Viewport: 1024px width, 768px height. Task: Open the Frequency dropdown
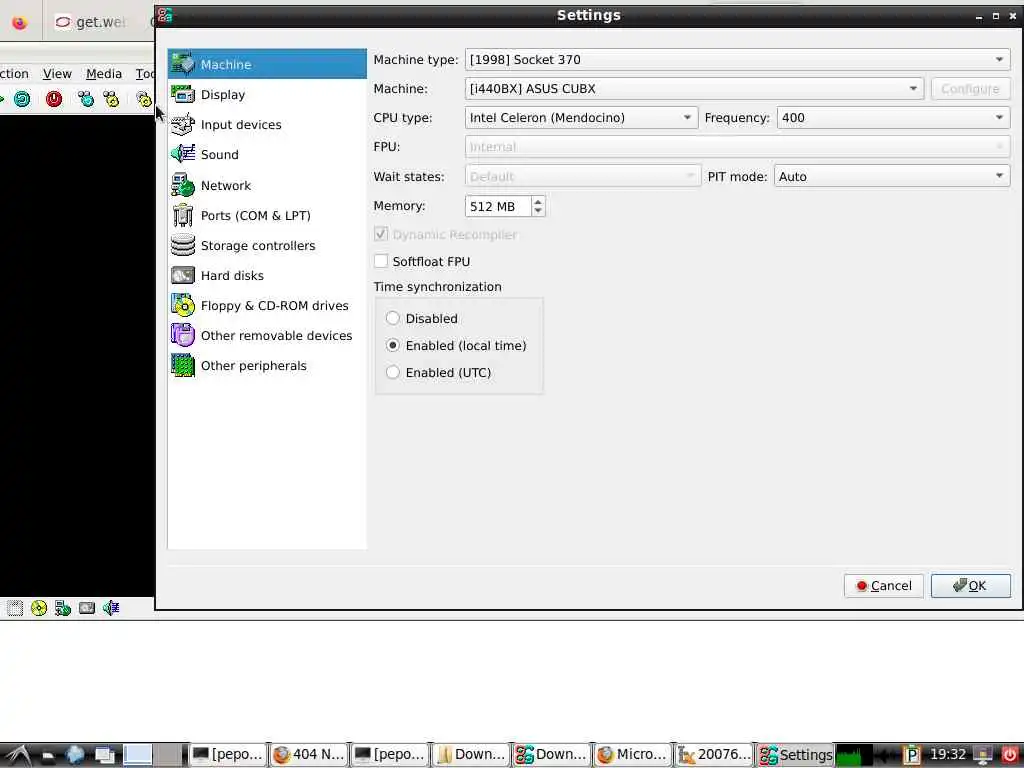coord(893,118)
